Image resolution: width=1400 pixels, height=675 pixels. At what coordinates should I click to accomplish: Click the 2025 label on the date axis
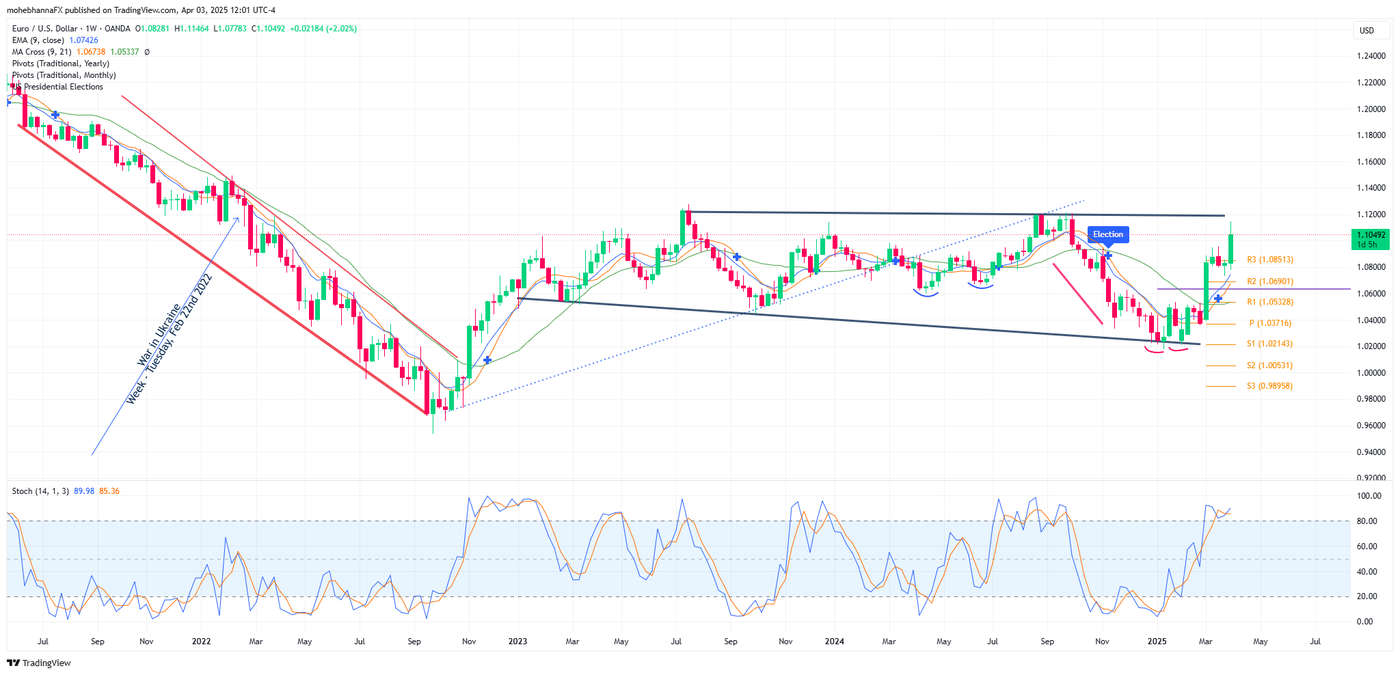1157,640
